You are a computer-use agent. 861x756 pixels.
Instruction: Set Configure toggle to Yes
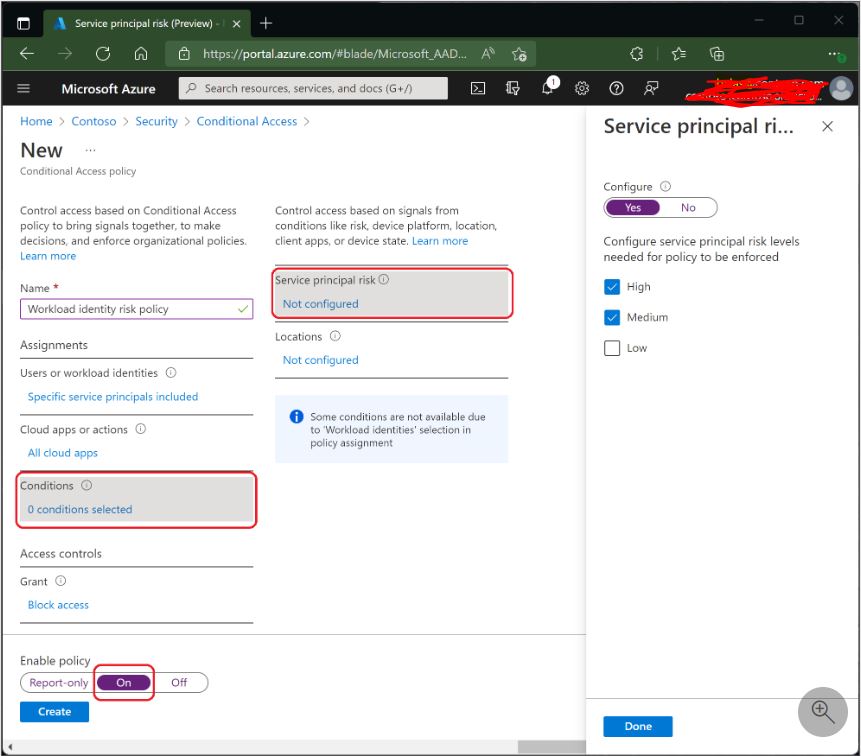coord(633,208)
